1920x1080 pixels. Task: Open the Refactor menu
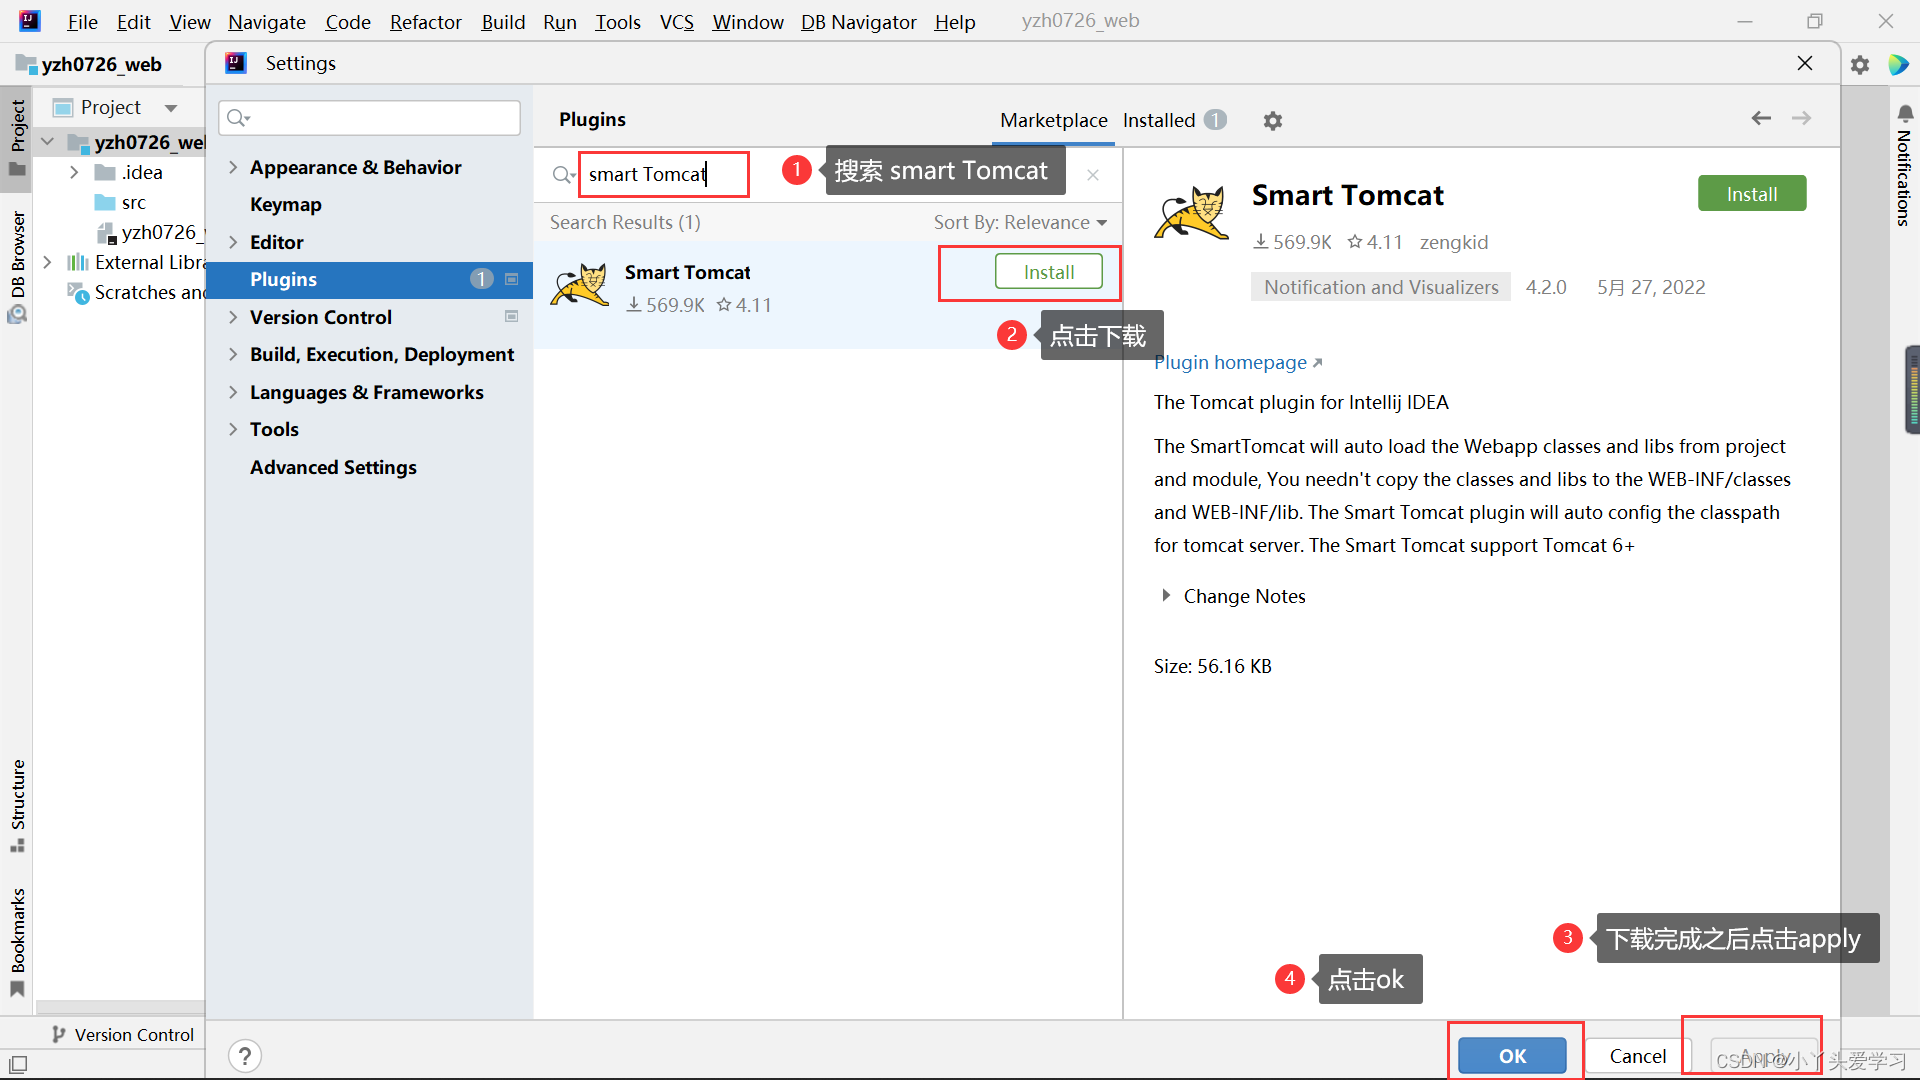pos(426,21)
